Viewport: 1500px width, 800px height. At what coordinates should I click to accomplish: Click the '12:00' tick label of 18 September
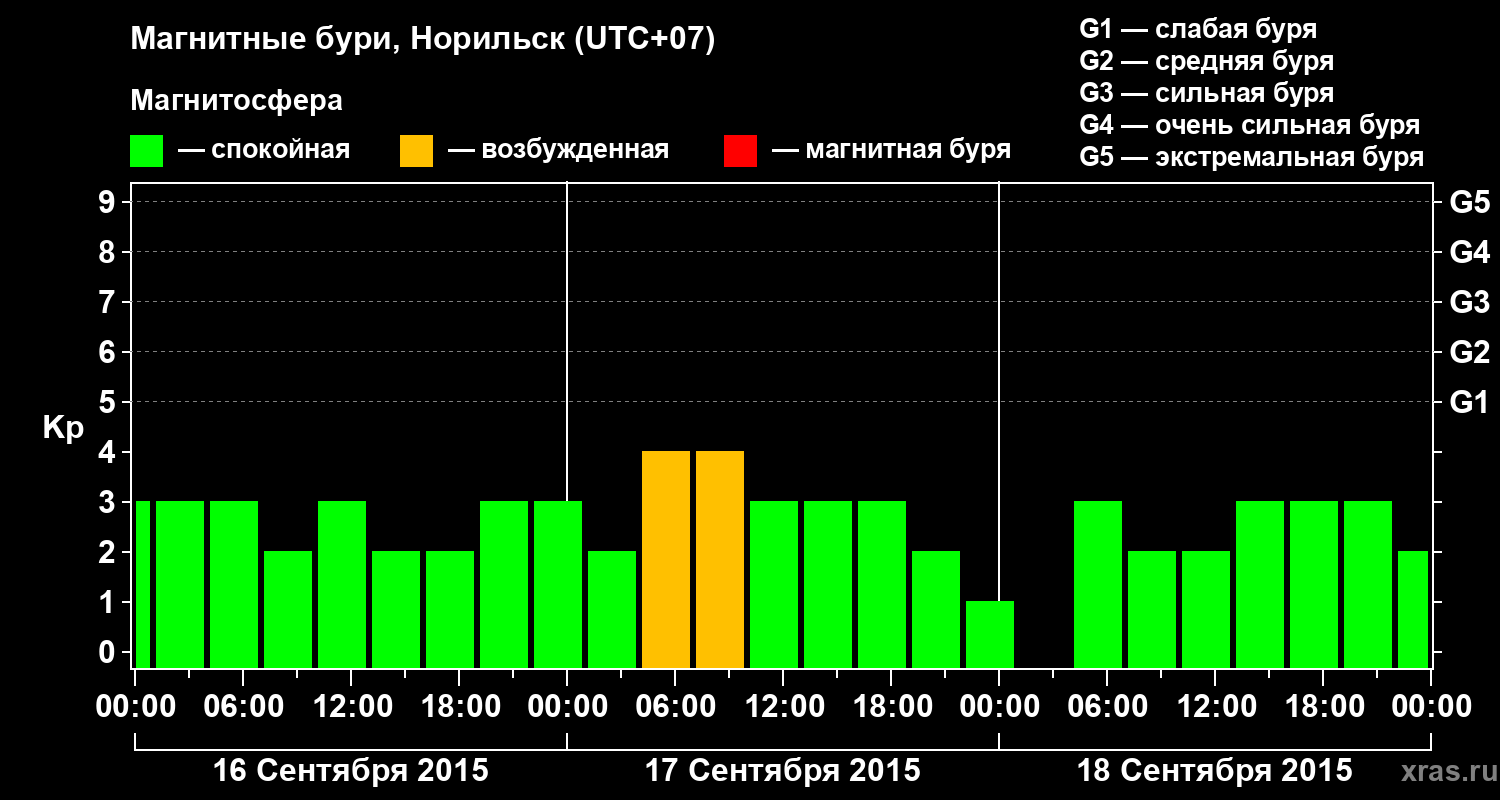[x=1215, y=707]
